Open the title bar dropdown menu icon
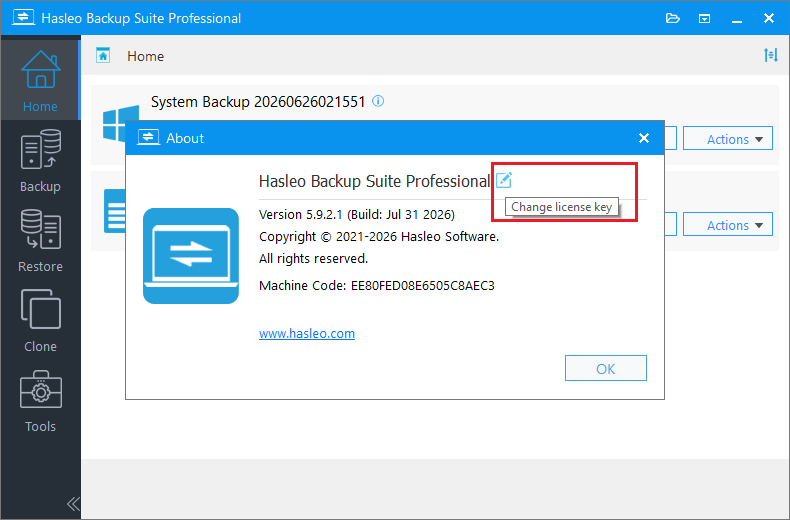The width and height of the screenshot is (790, 520). [x=704, y=19]
